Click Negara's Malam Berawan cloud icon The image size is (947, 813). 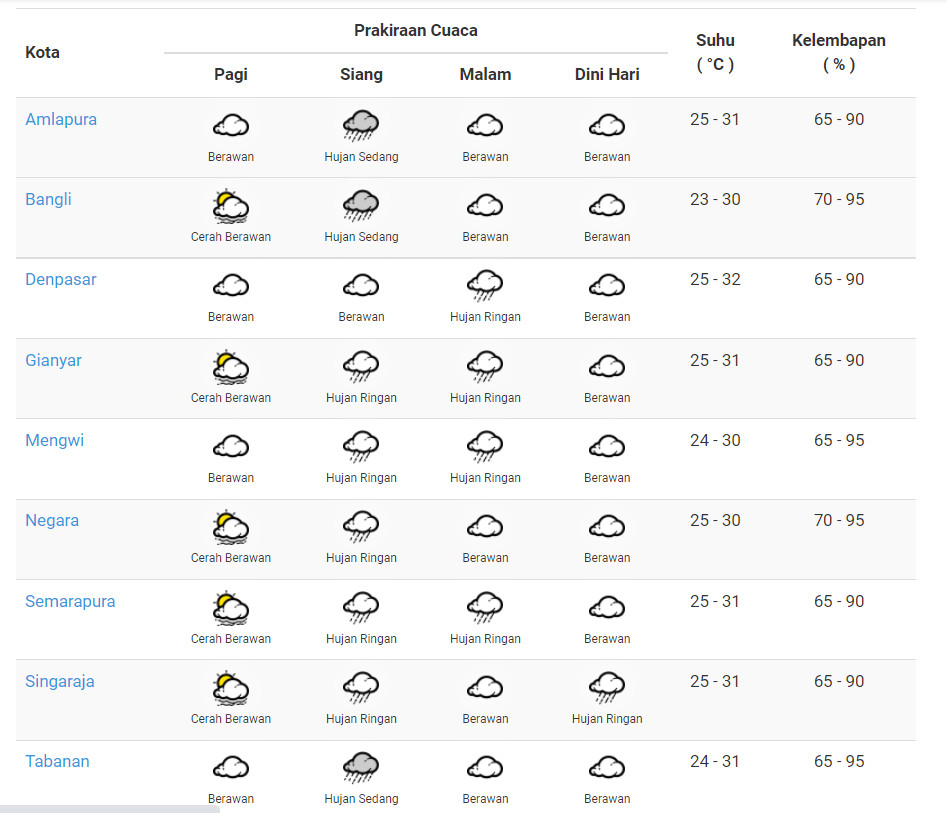pyautogui.click(x=485, y=527)
